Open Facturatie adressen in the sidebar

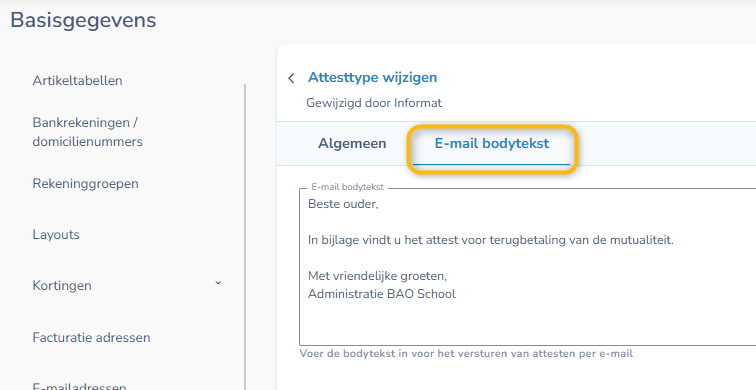coord(91,337)
